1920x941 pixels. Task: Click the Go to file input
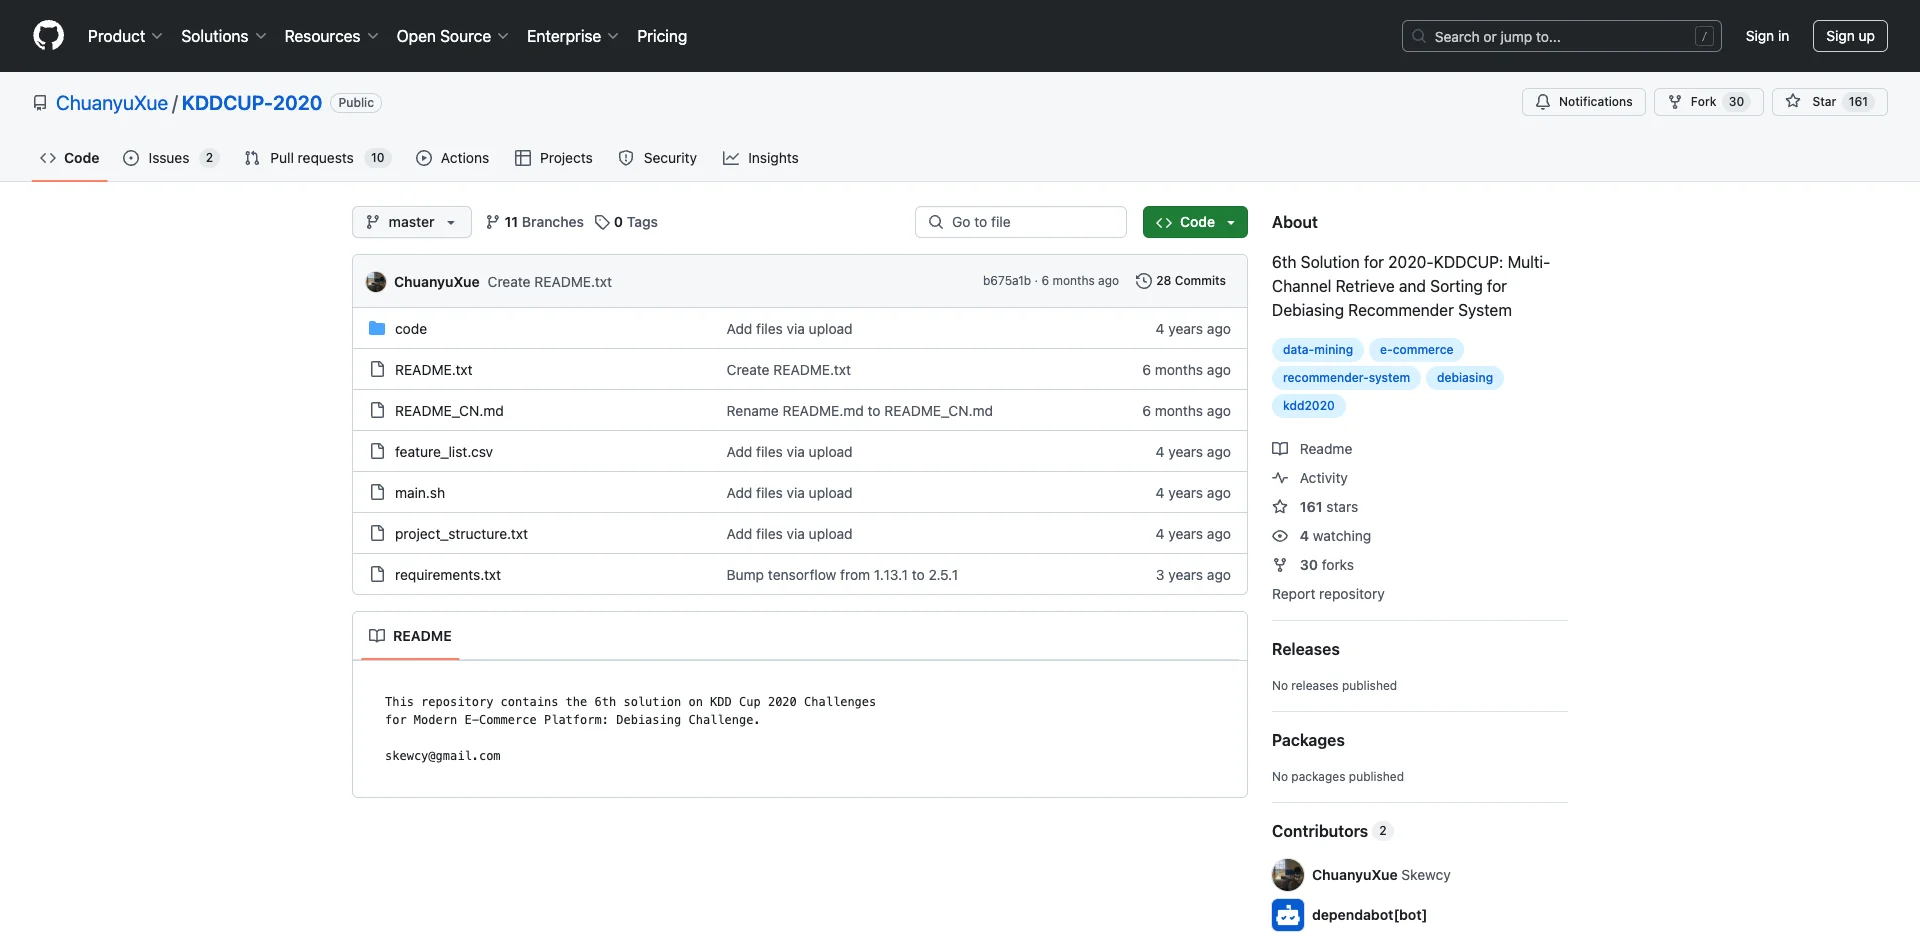(x=1021, y=222)
